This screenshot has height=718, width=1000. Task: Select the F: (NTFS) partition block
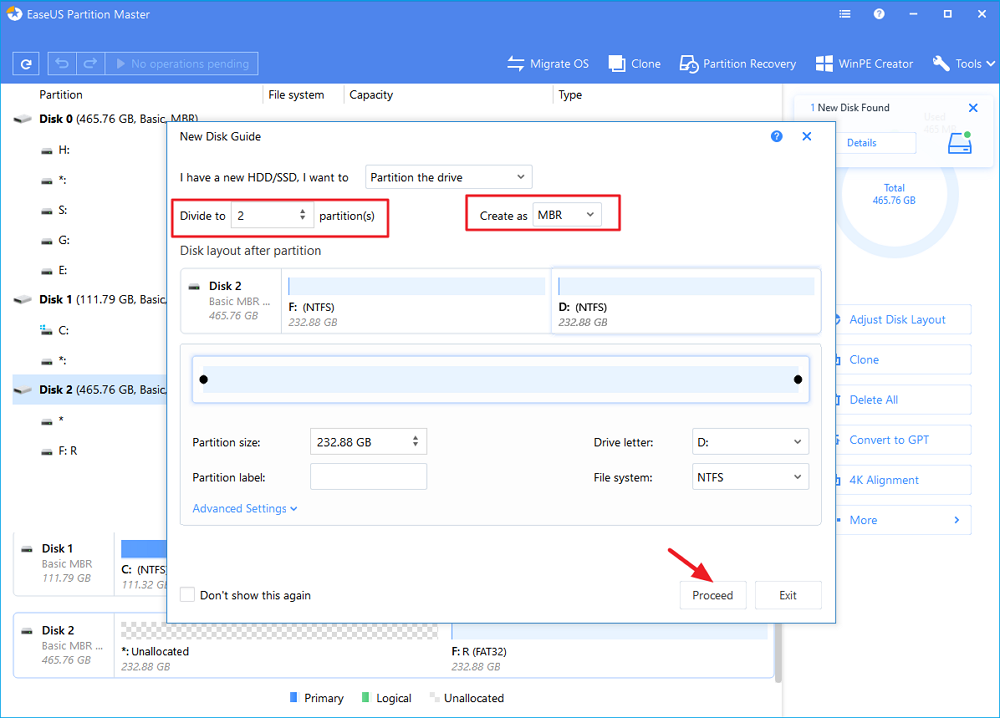point(416,301)
